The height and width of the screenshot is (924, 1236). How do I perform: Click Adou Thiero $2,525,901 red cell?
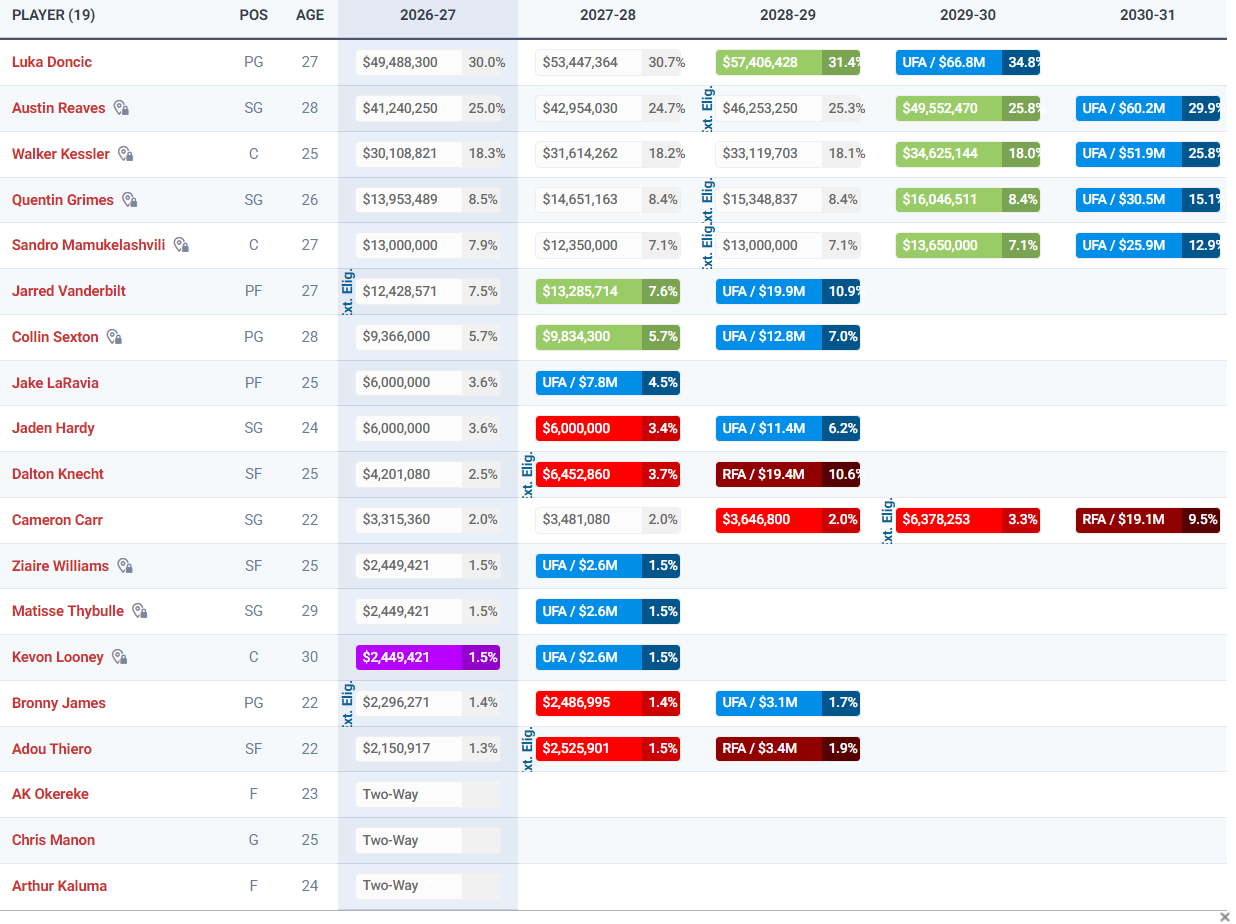click(608, 749)
